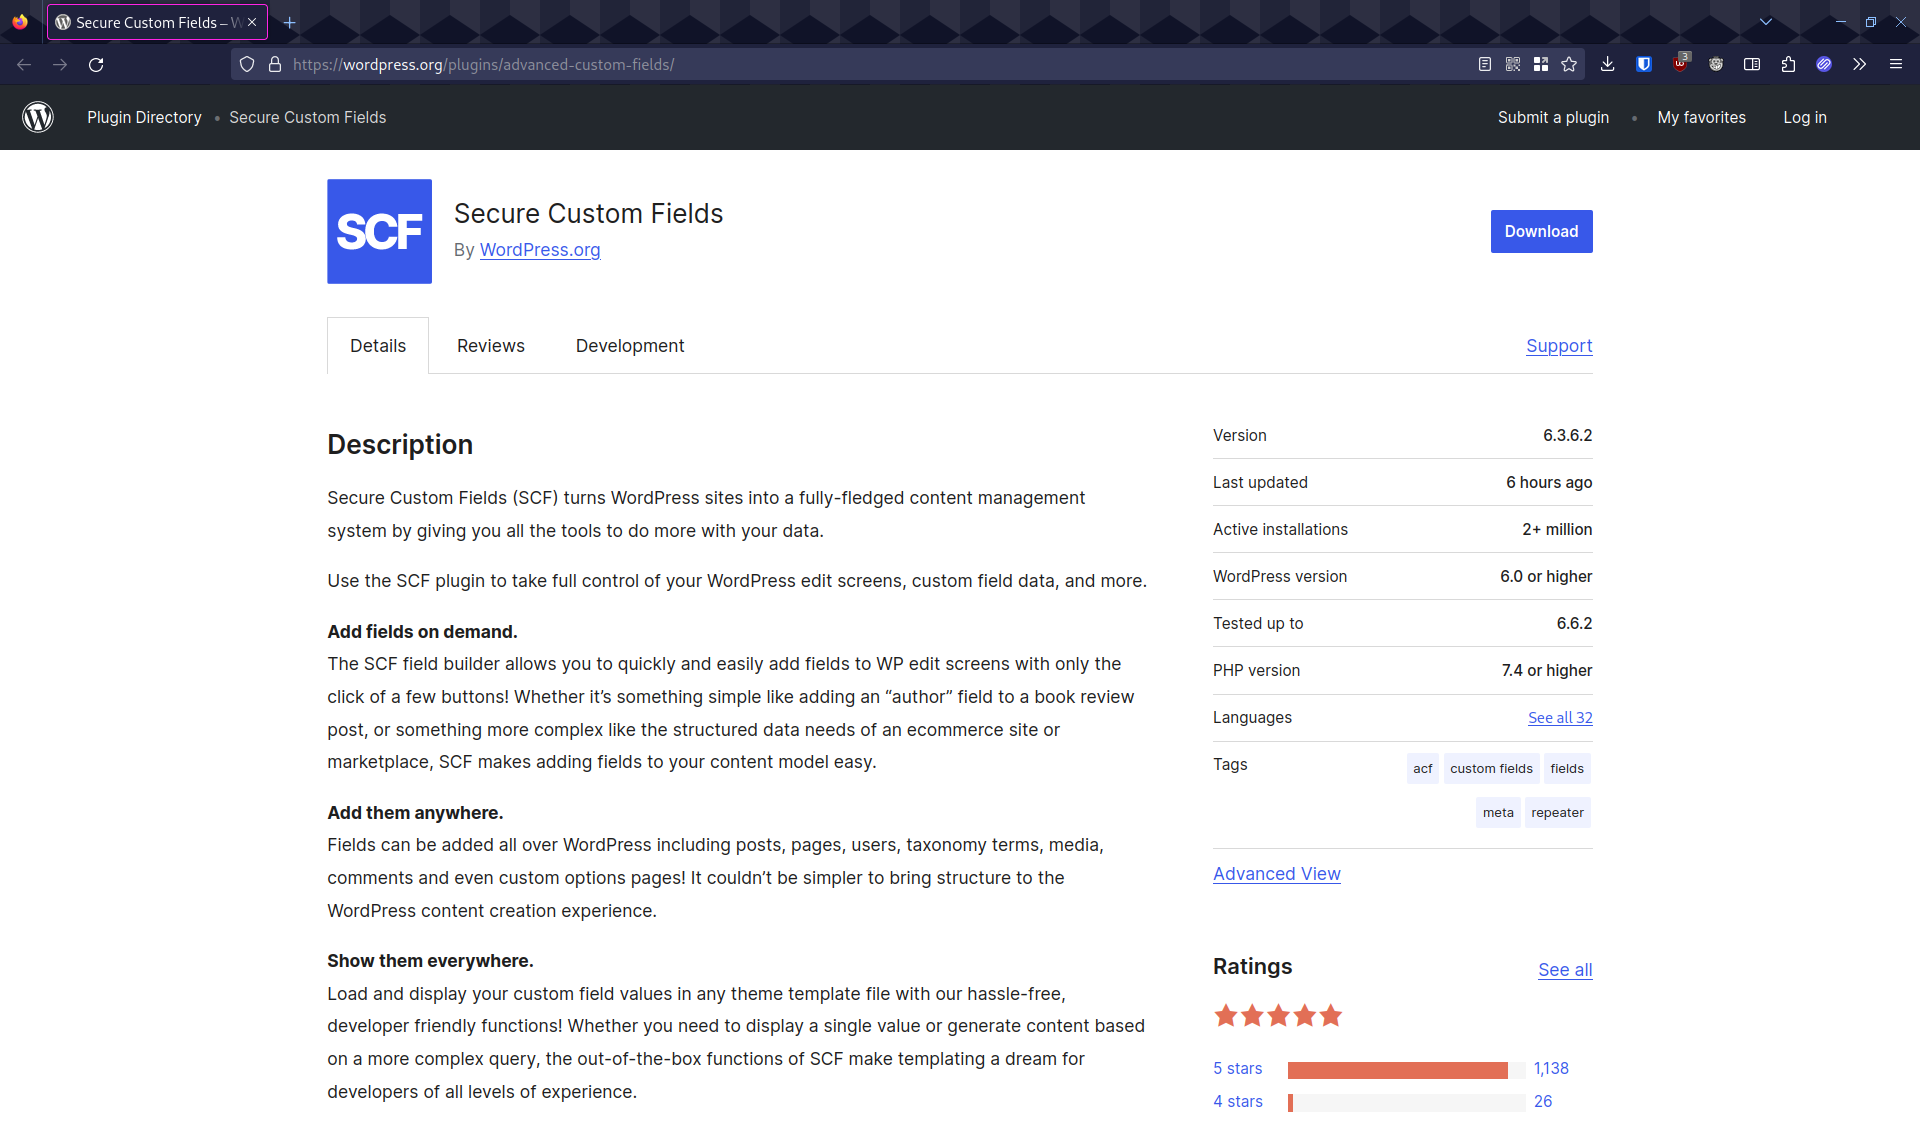Click the padlock site security indicator
This screenshot has height=1121, width=1920.
[275, 64]
